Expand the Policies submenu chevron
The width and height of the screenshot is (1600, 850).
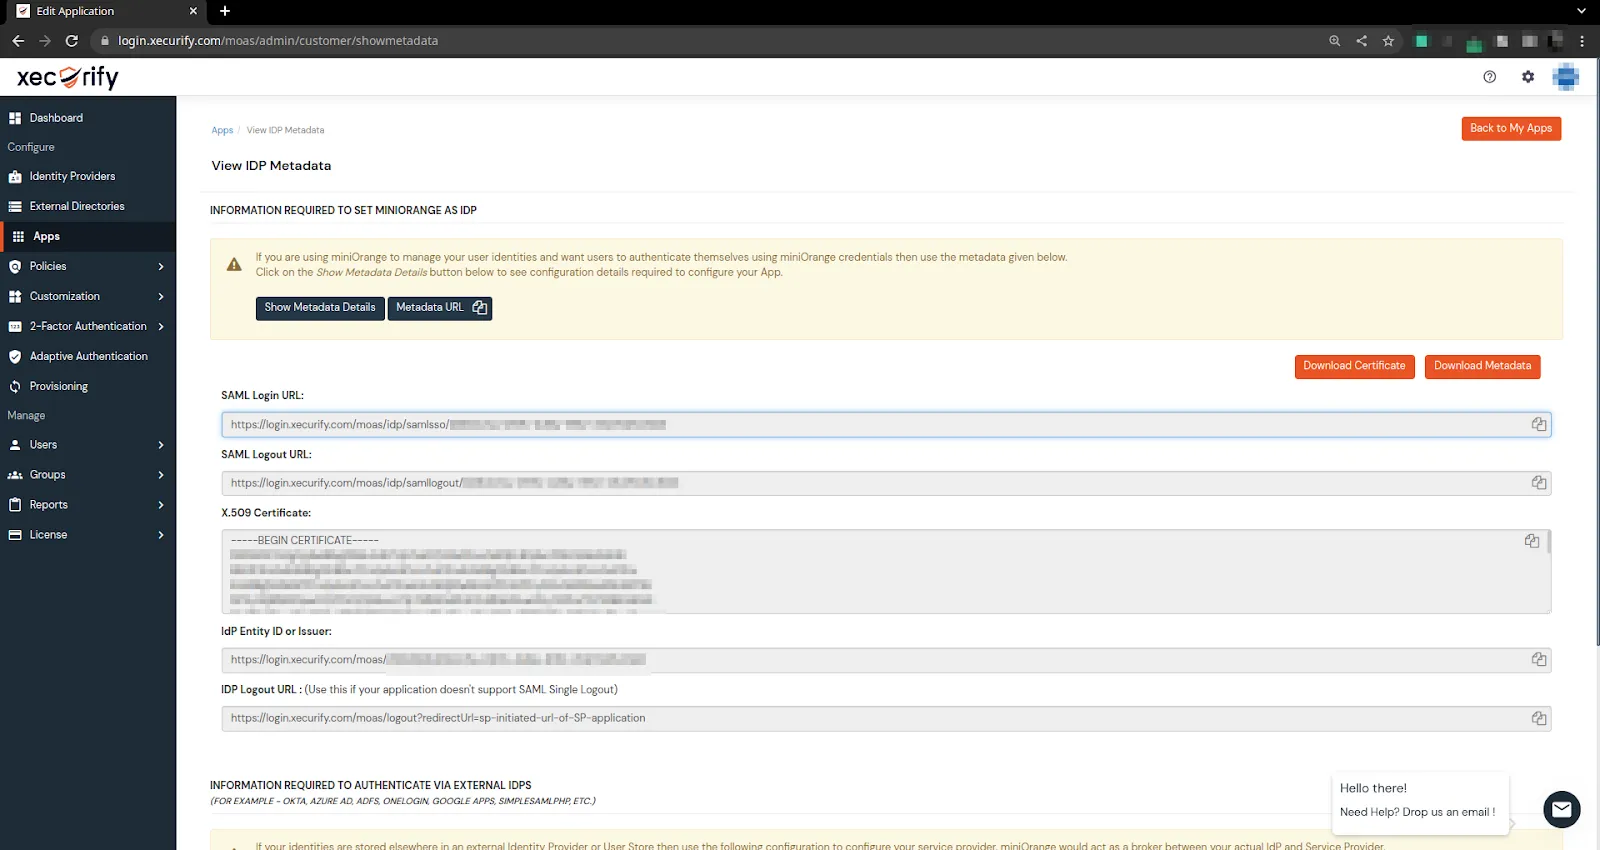point(161,266)
